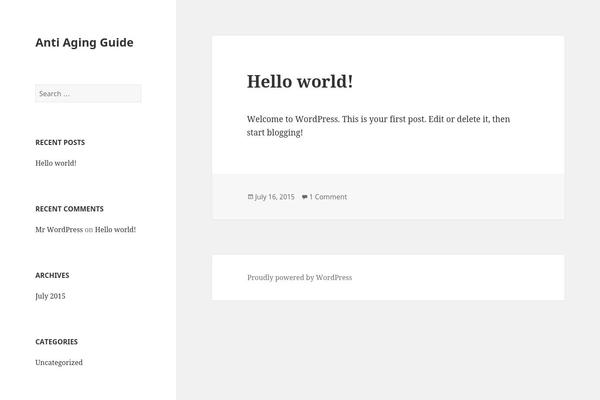This screenshot has width=600, height=400.
Task: Visit the Mr WordPress commenter link
Action: [59, 230]
